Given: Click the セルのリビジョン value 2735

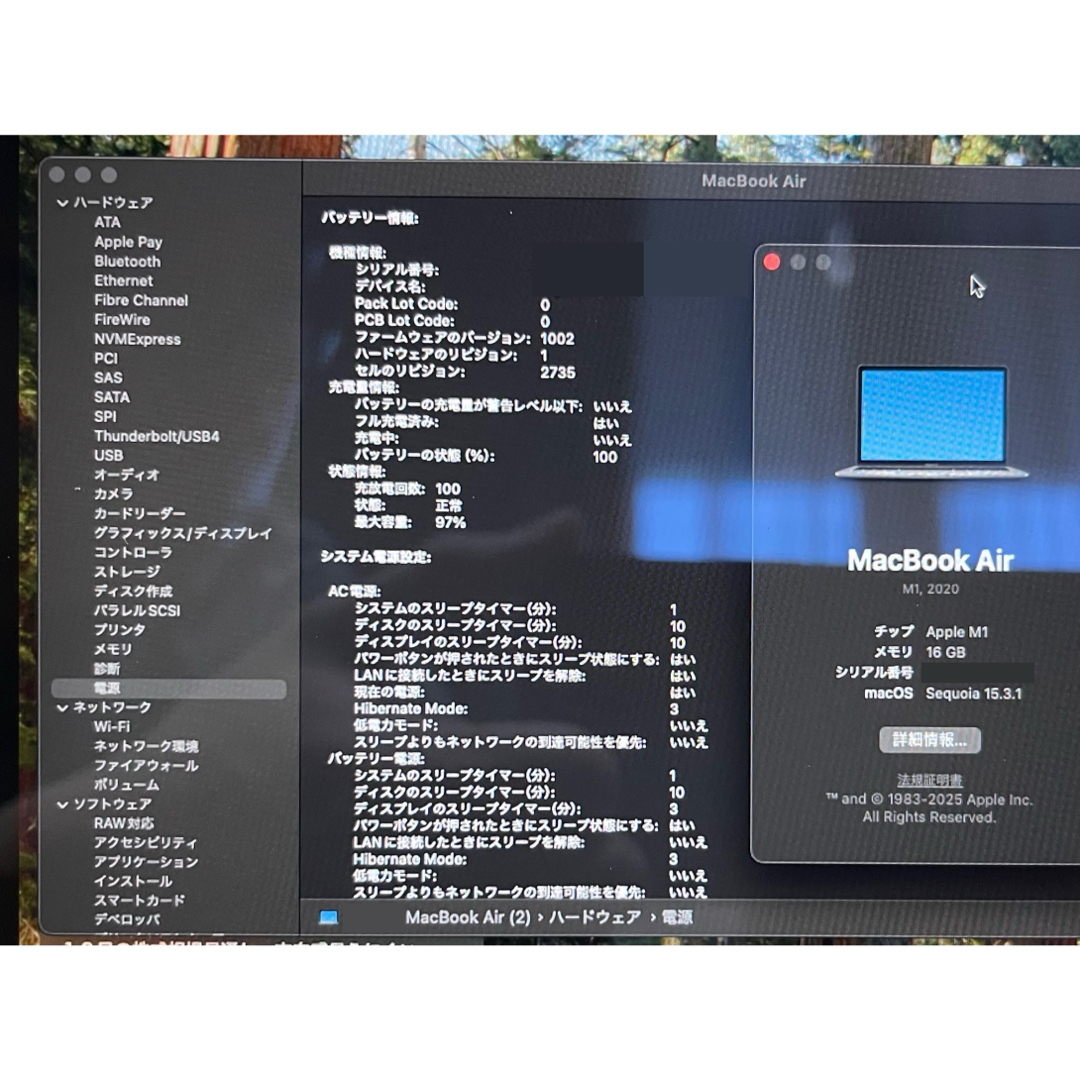Looking at the screenshot, I should tap(558, 373).
